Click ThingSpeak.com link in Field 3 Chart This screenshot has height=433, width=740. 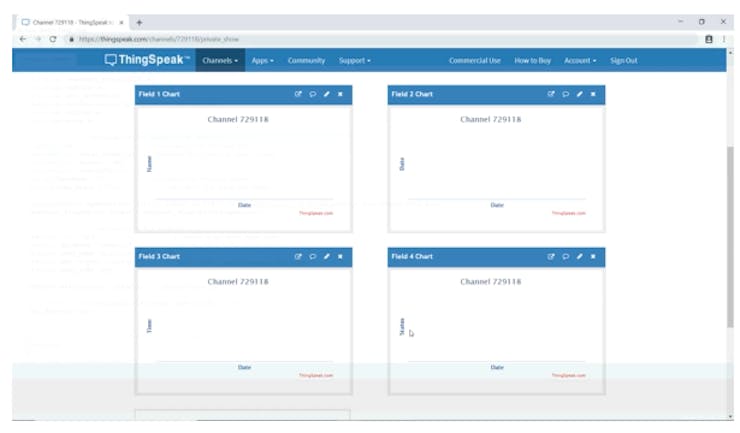pyautogui.click(x=316, y=375)
